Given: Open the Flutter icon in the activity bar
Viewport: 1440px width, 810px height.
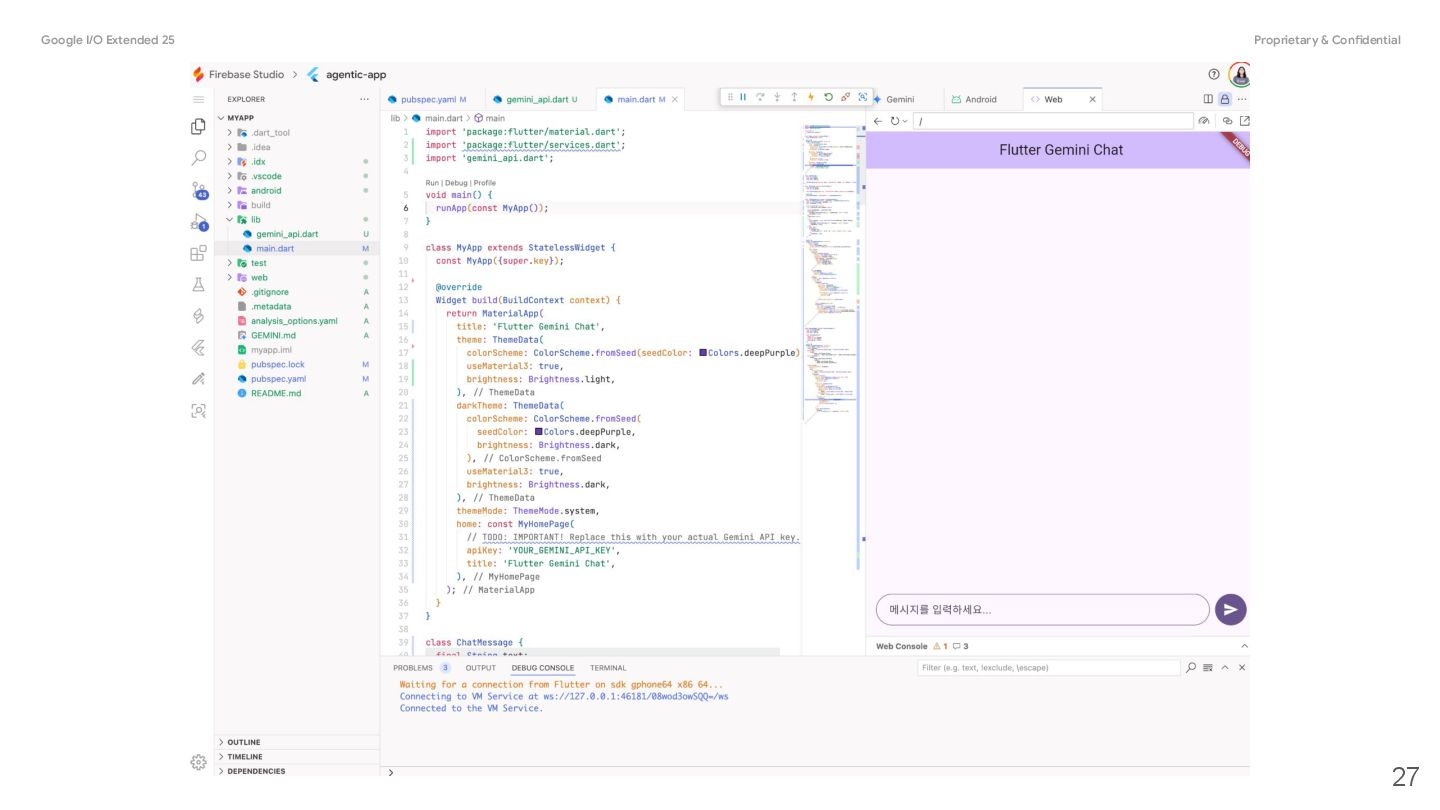Looking at the screenshot, I should (199, 348).
